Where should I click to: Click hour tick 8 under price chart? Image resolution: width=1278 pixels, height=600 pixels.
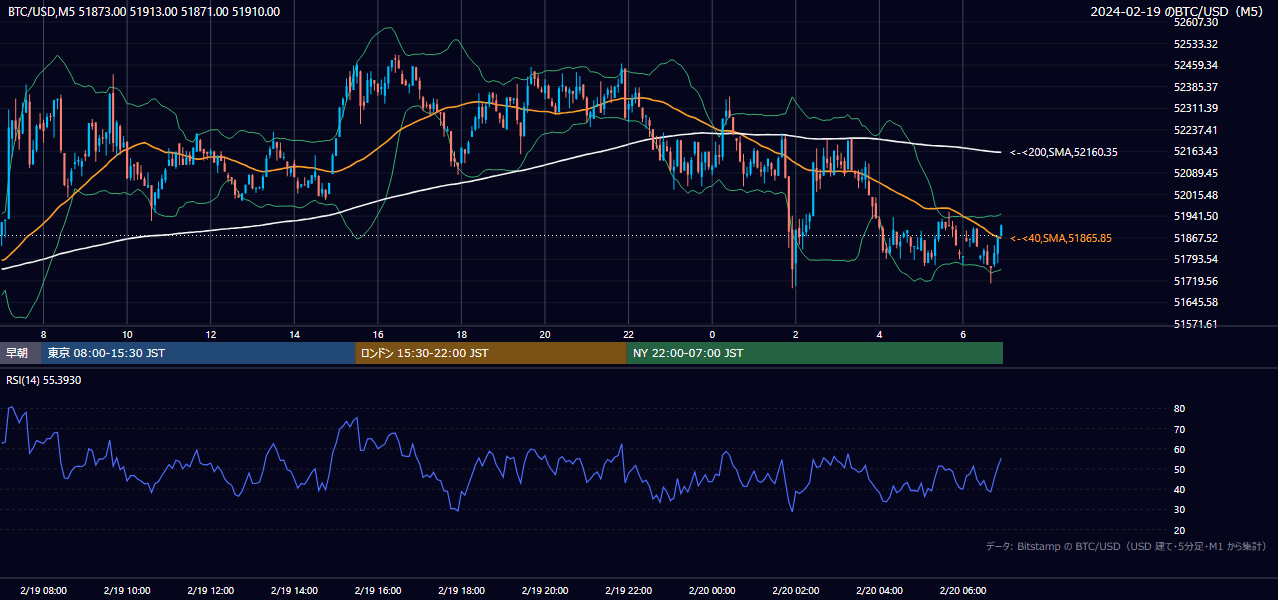(43, 334)
